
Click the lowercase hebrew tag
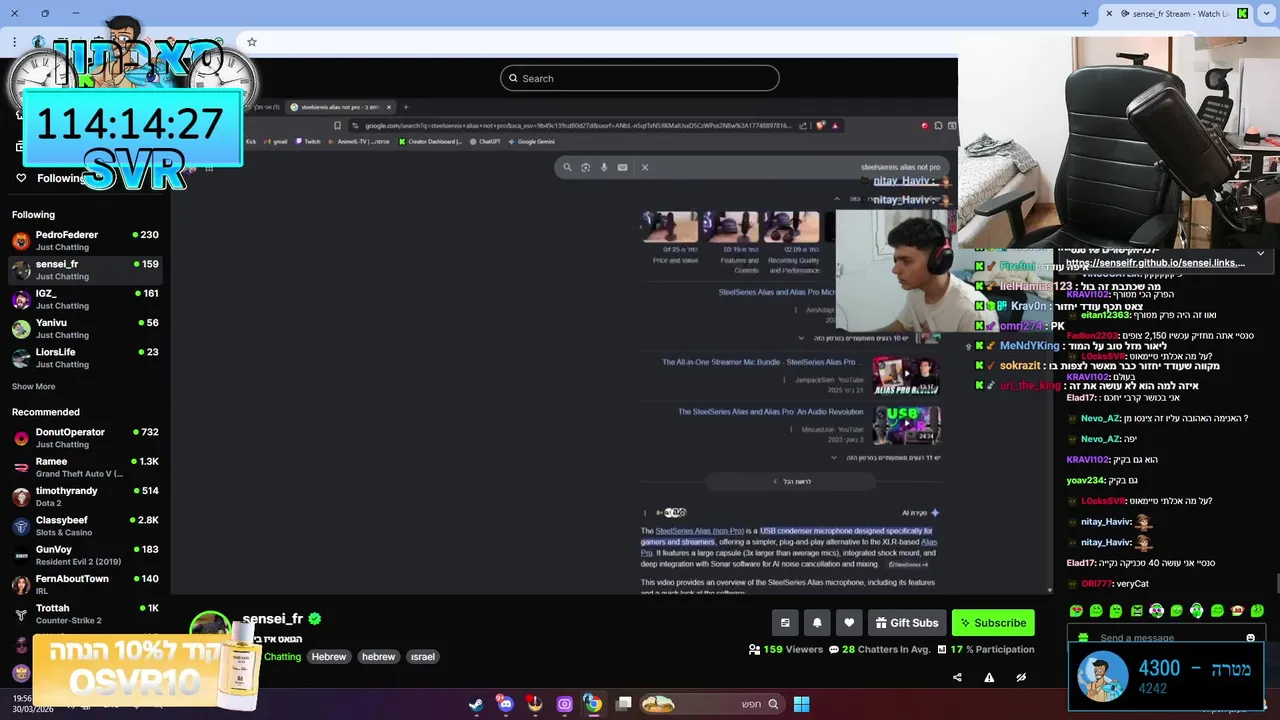(378, 657)
